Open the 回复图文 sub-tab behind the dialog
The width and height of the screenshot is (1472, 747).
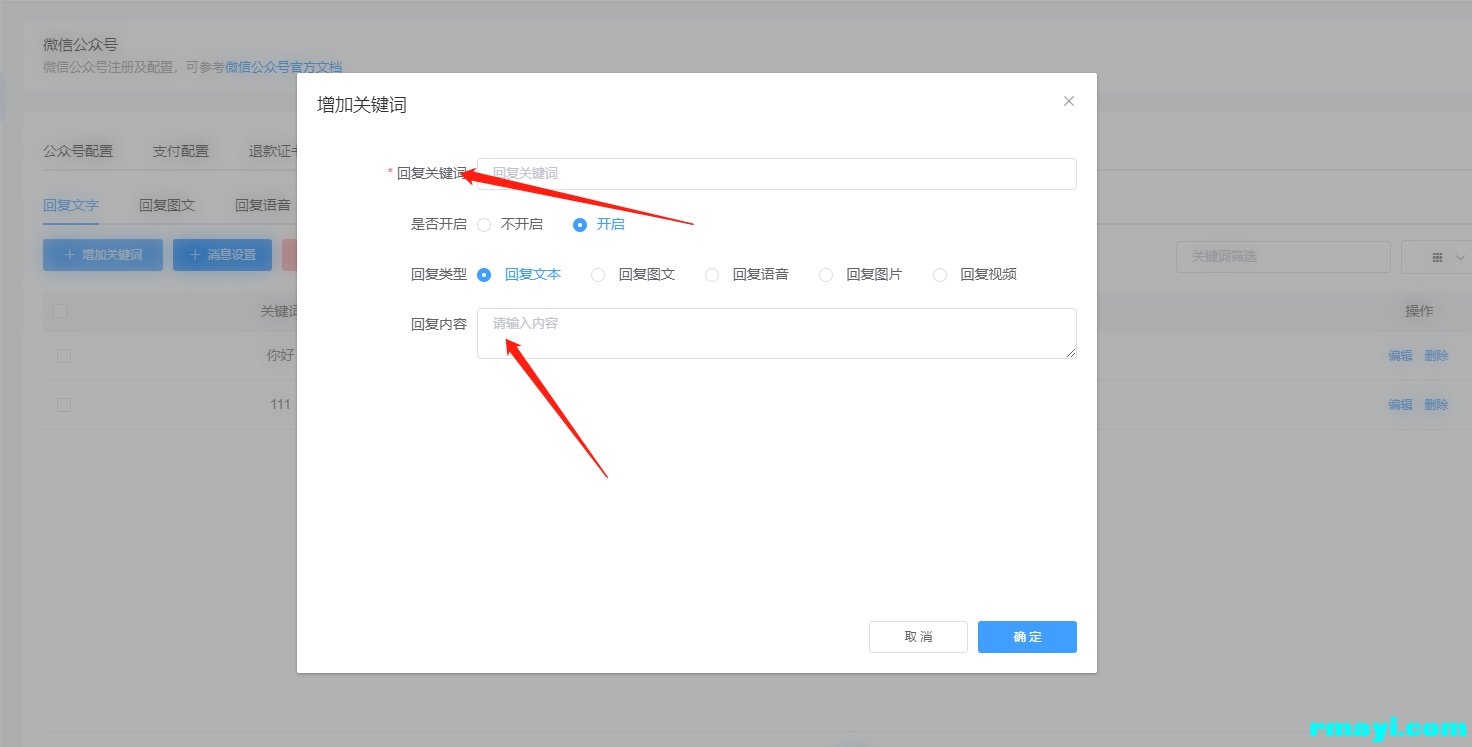tap(167, 205)
